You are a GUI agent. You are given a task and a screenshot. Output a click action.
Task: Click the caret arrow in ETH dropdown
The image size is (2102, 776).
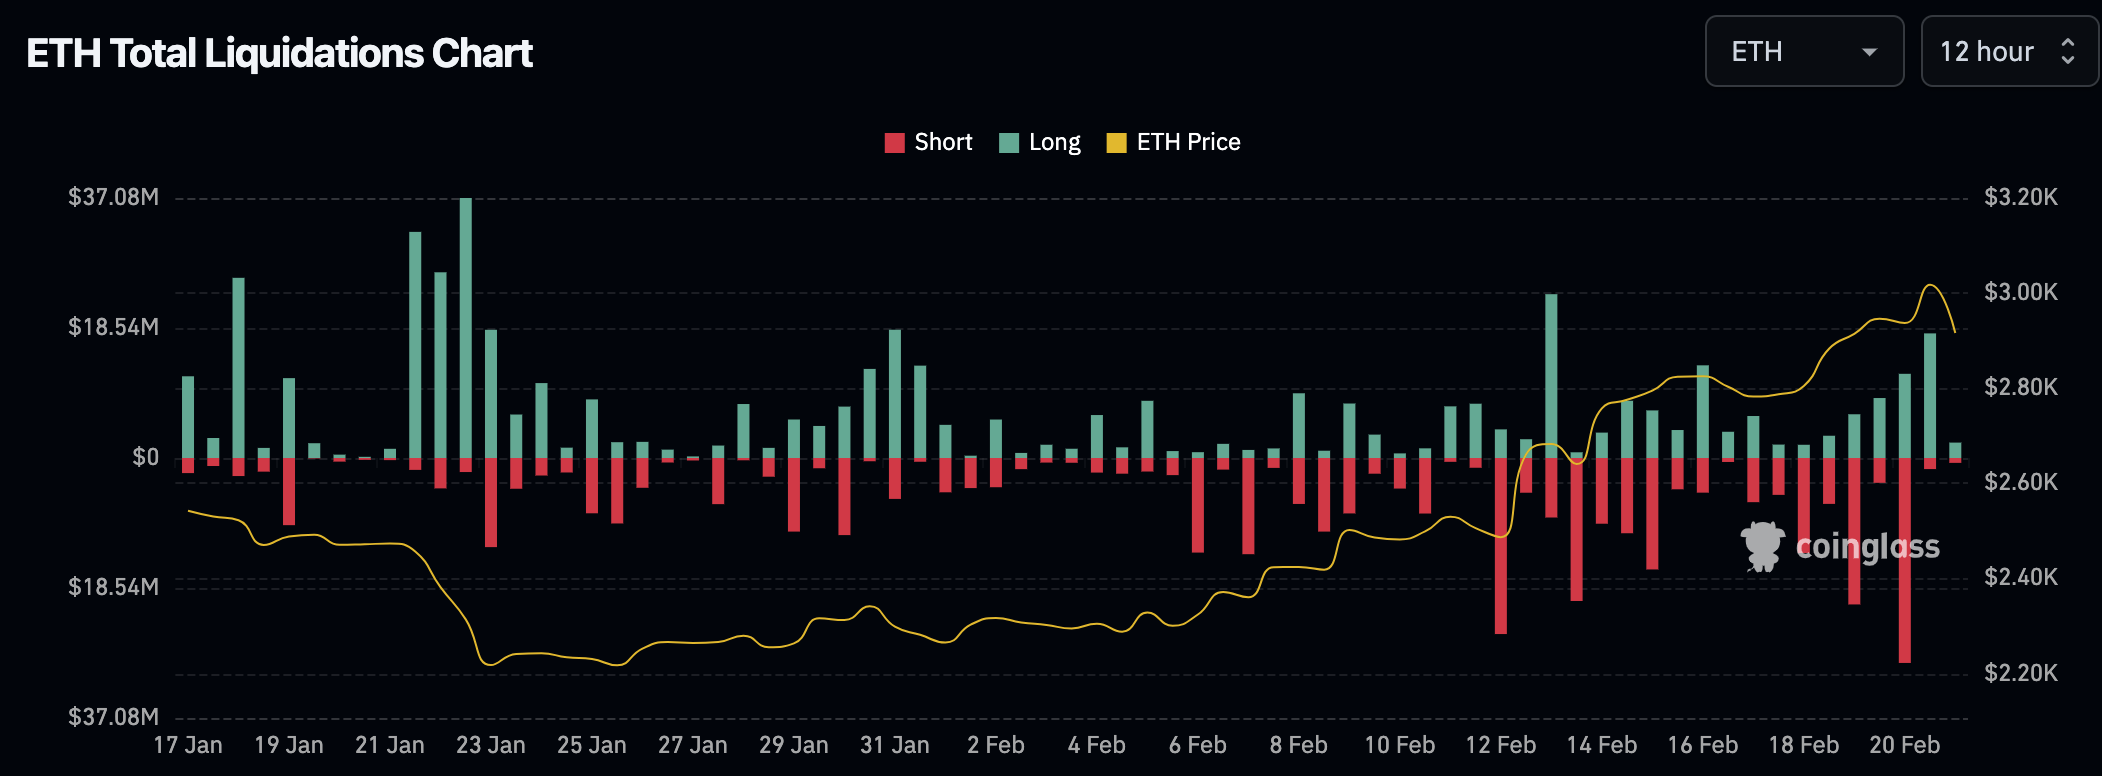tap(1869, 52)
